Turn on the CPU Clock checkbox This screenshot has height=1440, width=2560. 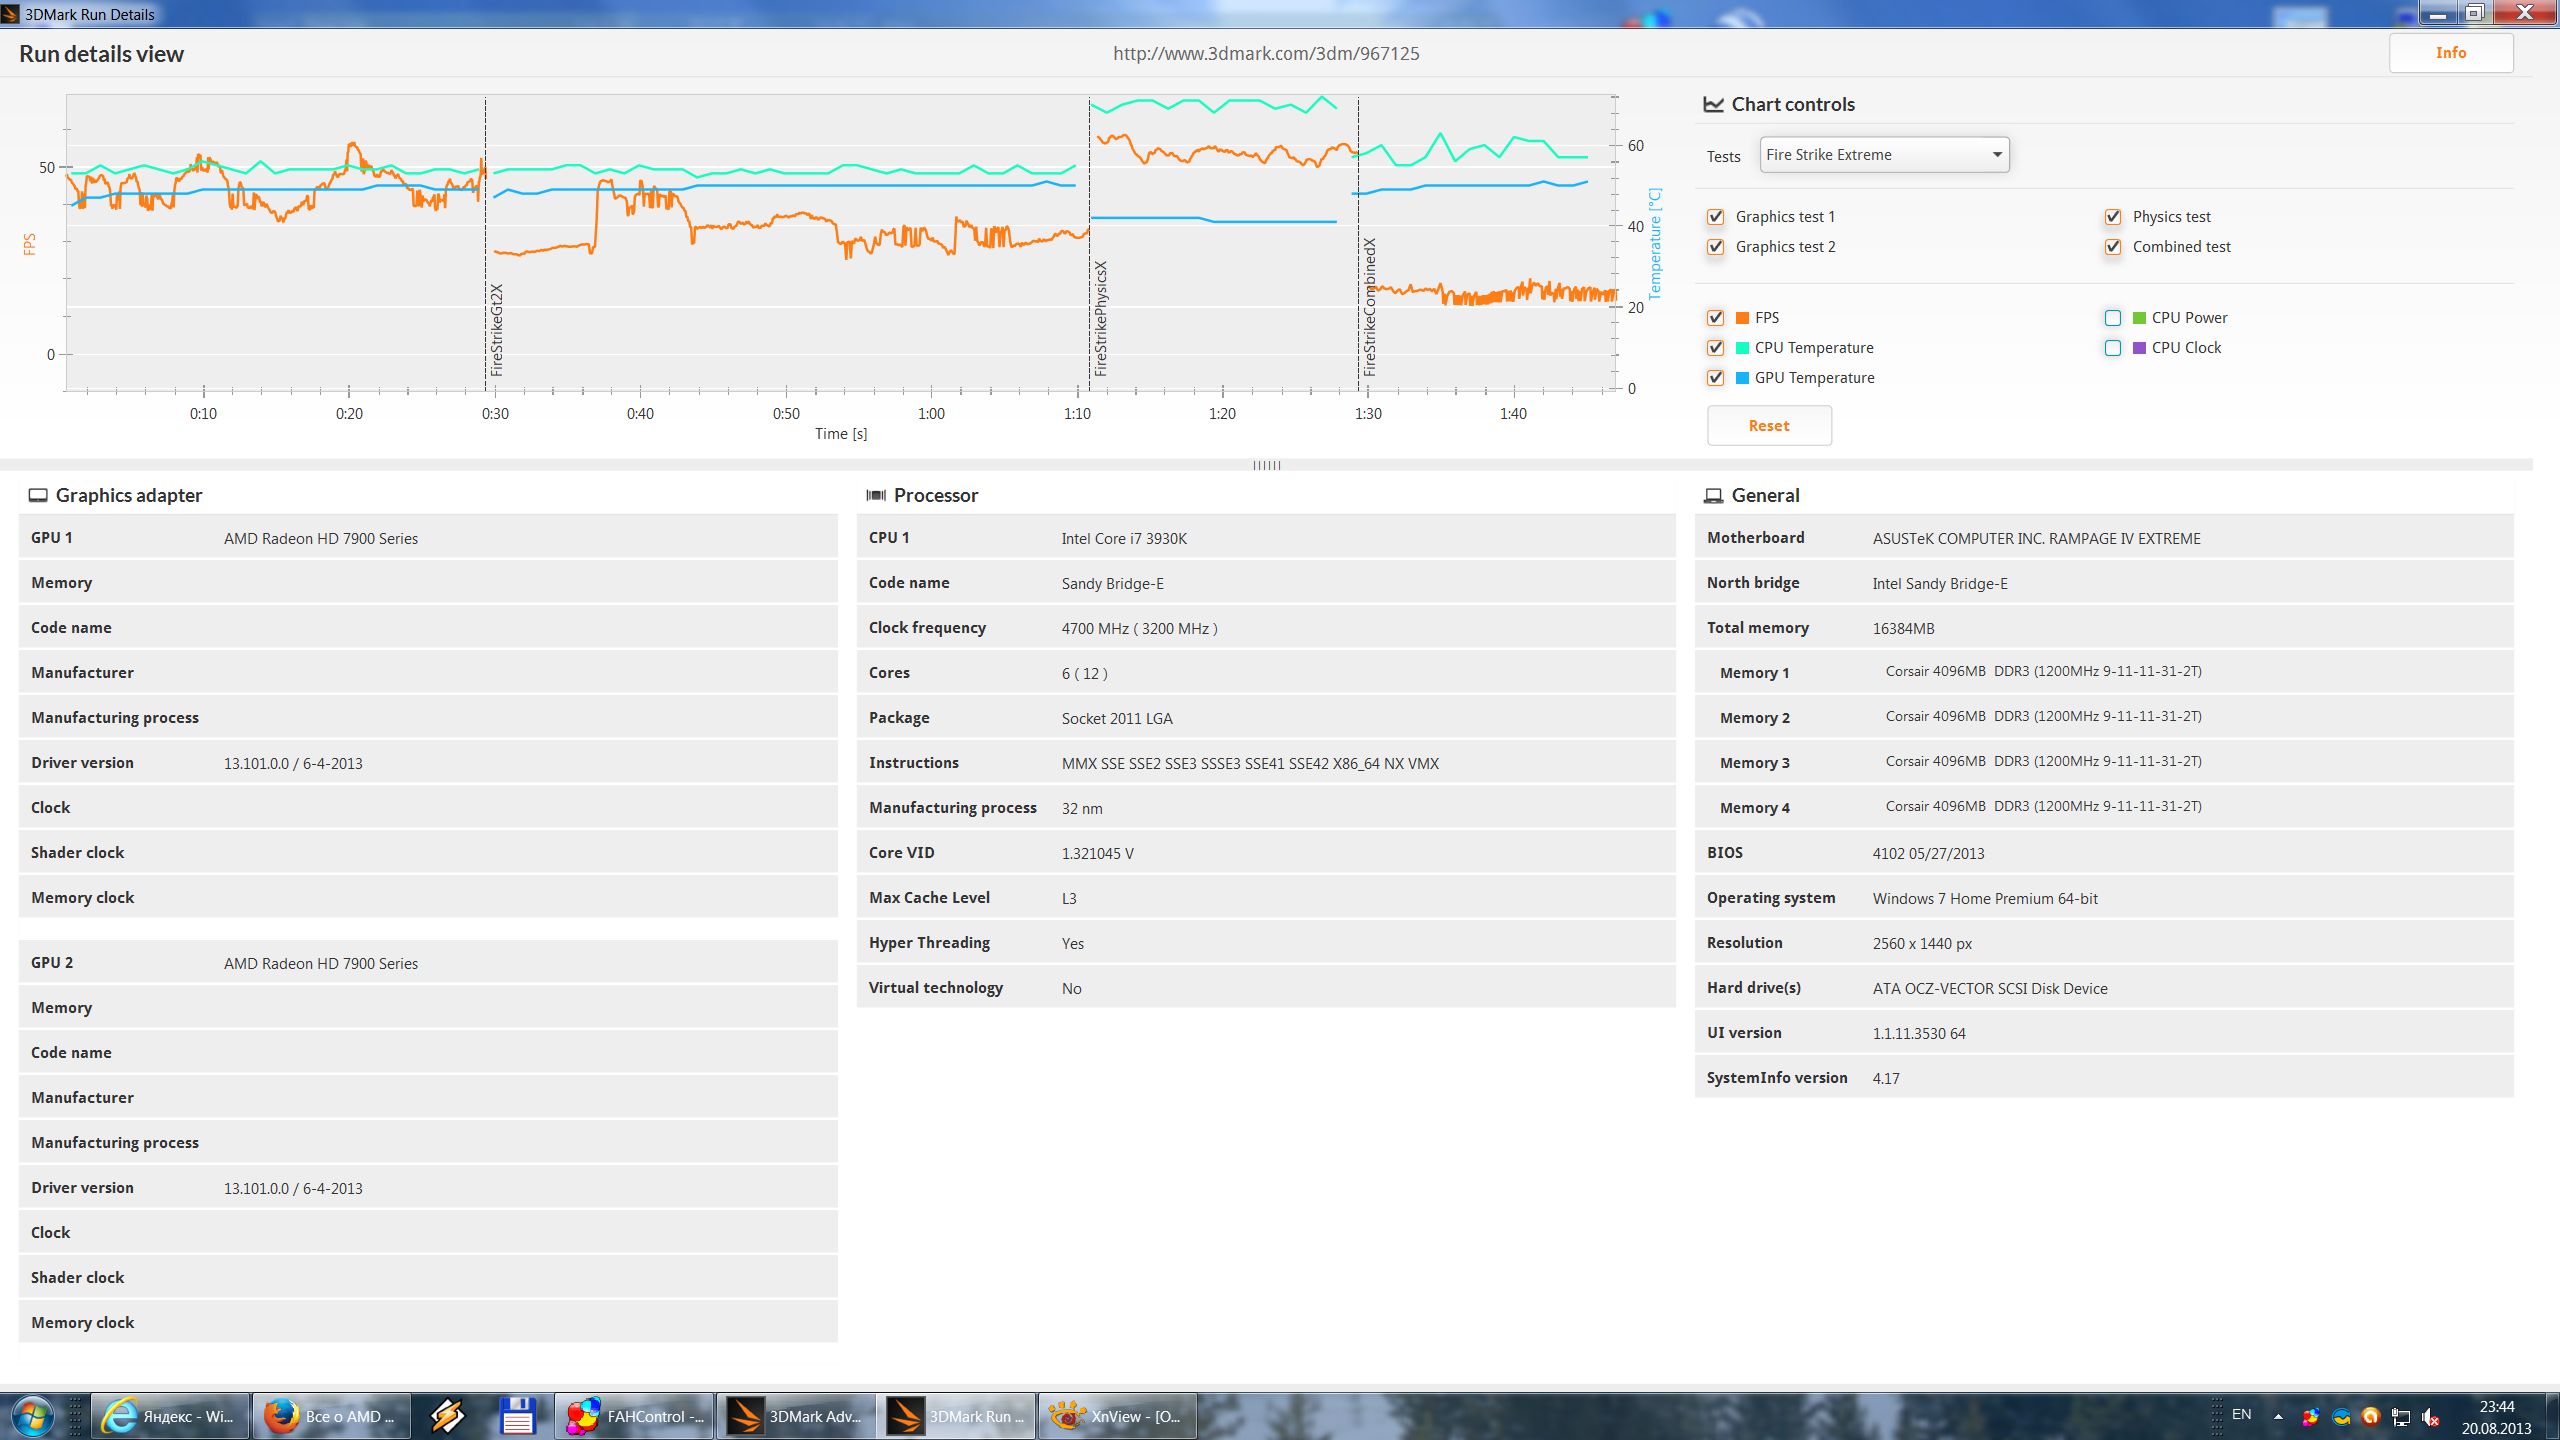click(x=2113, y=348)
